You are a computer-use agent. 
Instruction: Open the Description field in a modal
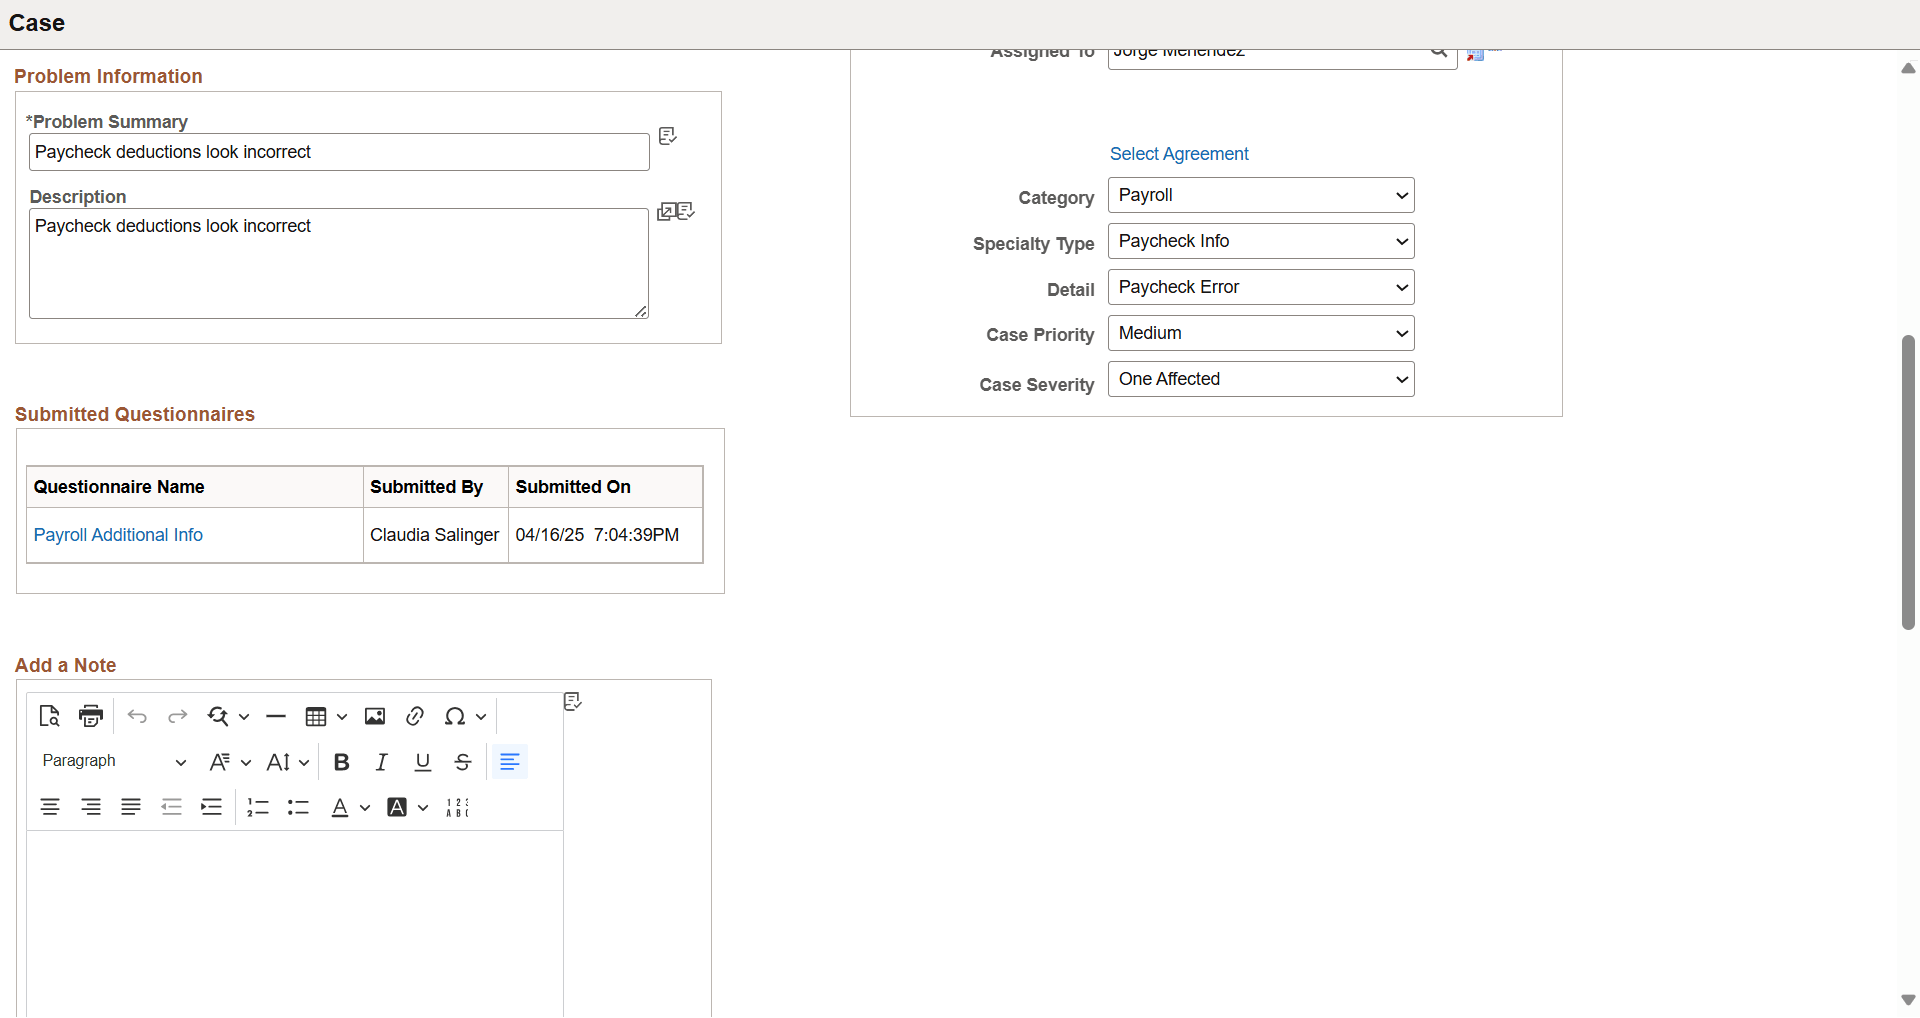point(665,211)
